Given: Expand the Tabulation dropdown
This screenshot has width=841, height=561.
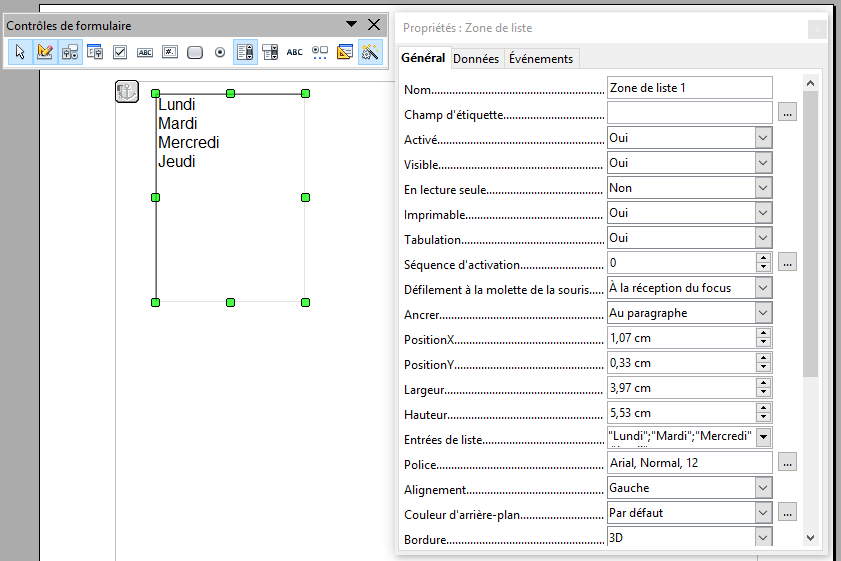Looking at the screenshot, I should [x=763, y=238].
